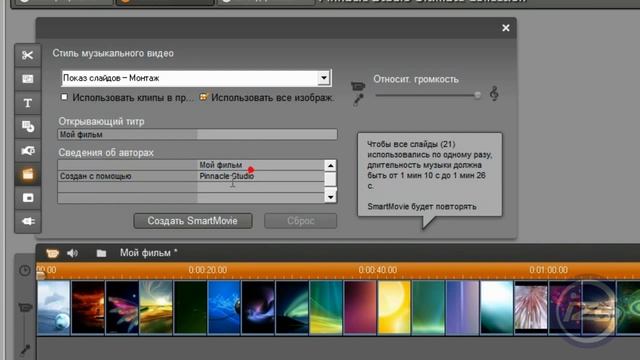Open the title text tool (T icon)
This screenshot has width=640, height=360.
coord(28,103)
